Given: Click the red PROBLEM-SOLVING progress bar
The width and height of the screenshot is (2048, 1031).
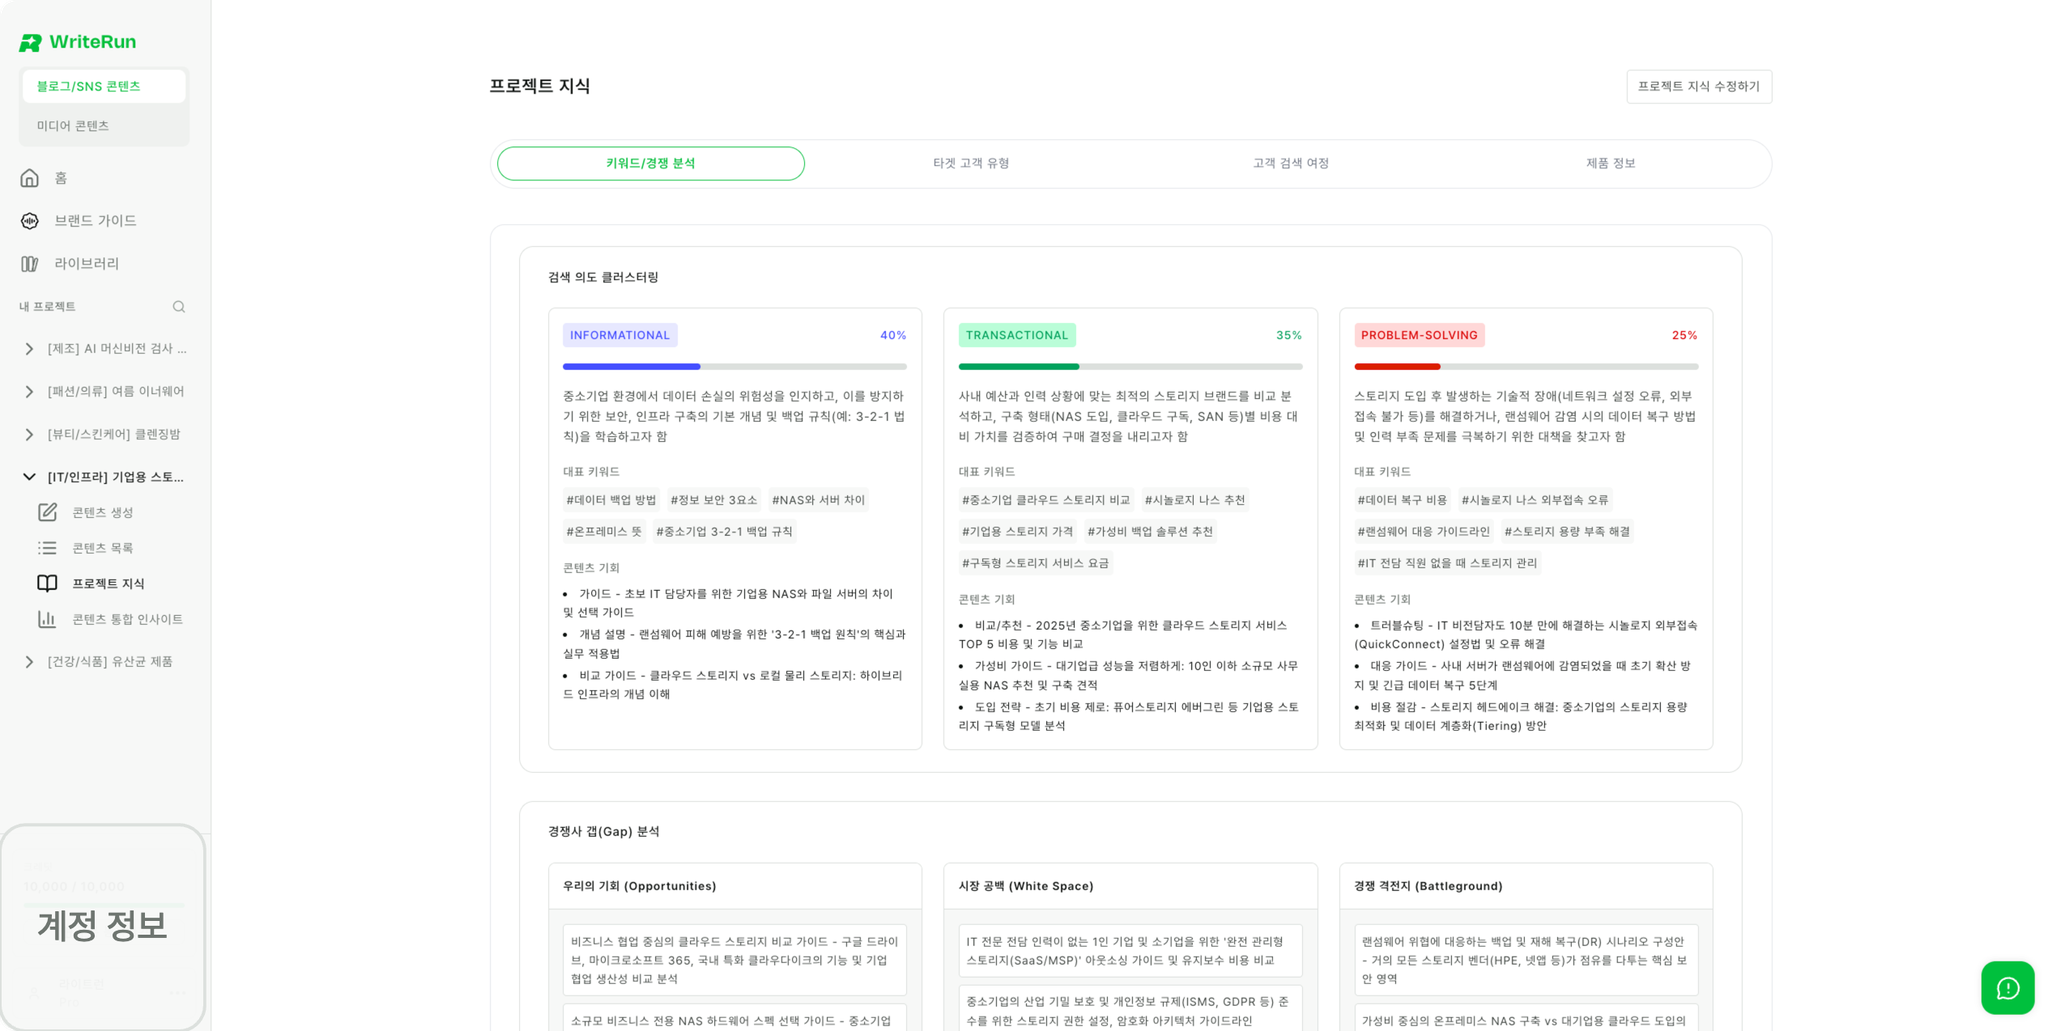Looking at the screenshot, I should [x=1526, y=367].
